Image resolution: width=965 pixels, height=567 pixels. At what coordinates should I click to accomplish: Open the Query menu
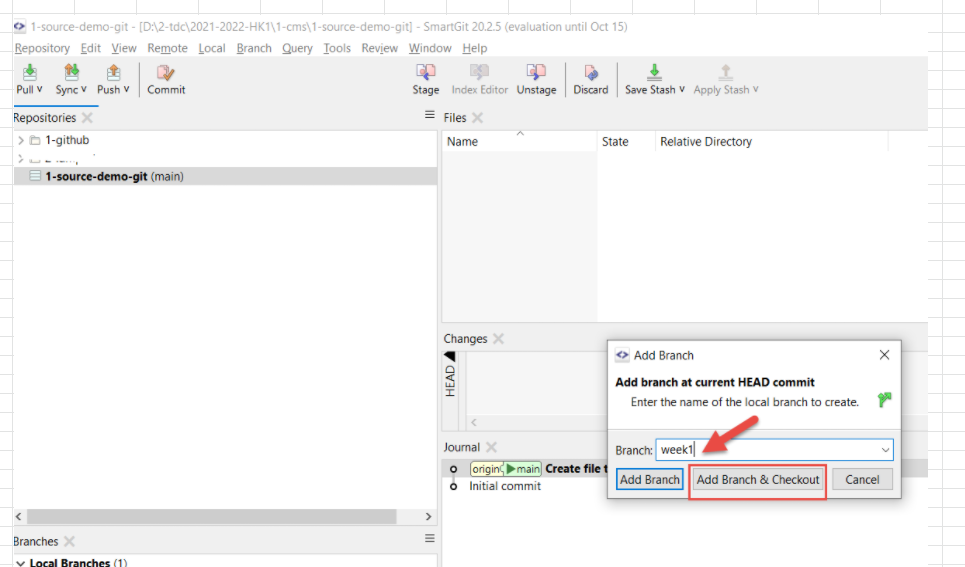pyautogui.click(x=297, y=48)
